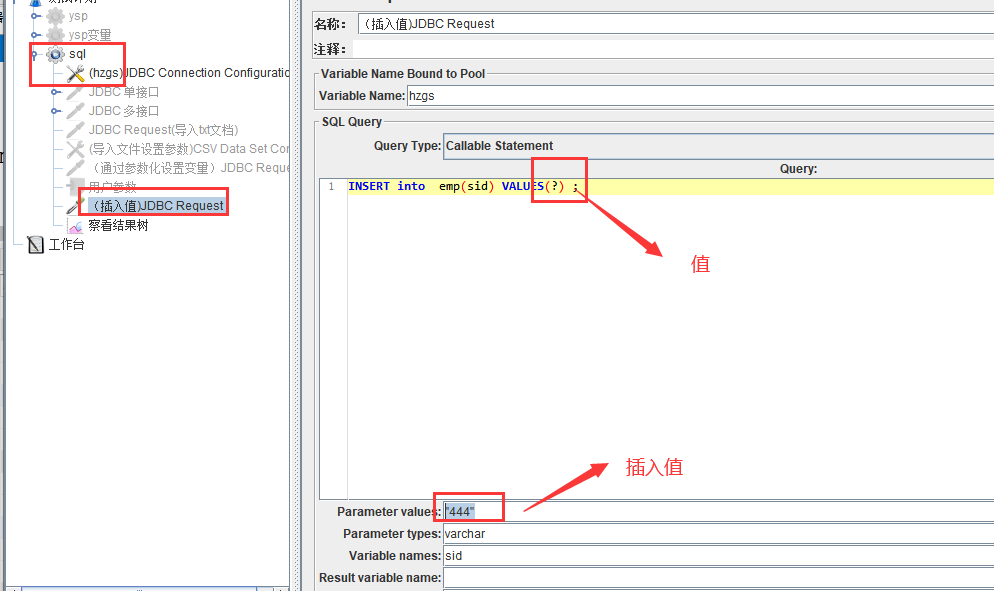Click the tree panel horizontal scrollbar
The width and height of the screenshot is (994, 591).
pyautogui.click(x=139, y=588)
